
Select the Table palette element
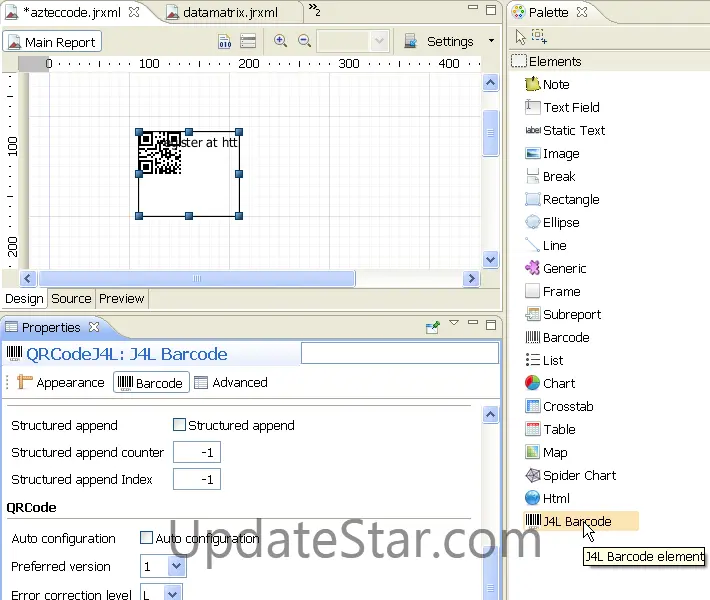tap(550, 429)
